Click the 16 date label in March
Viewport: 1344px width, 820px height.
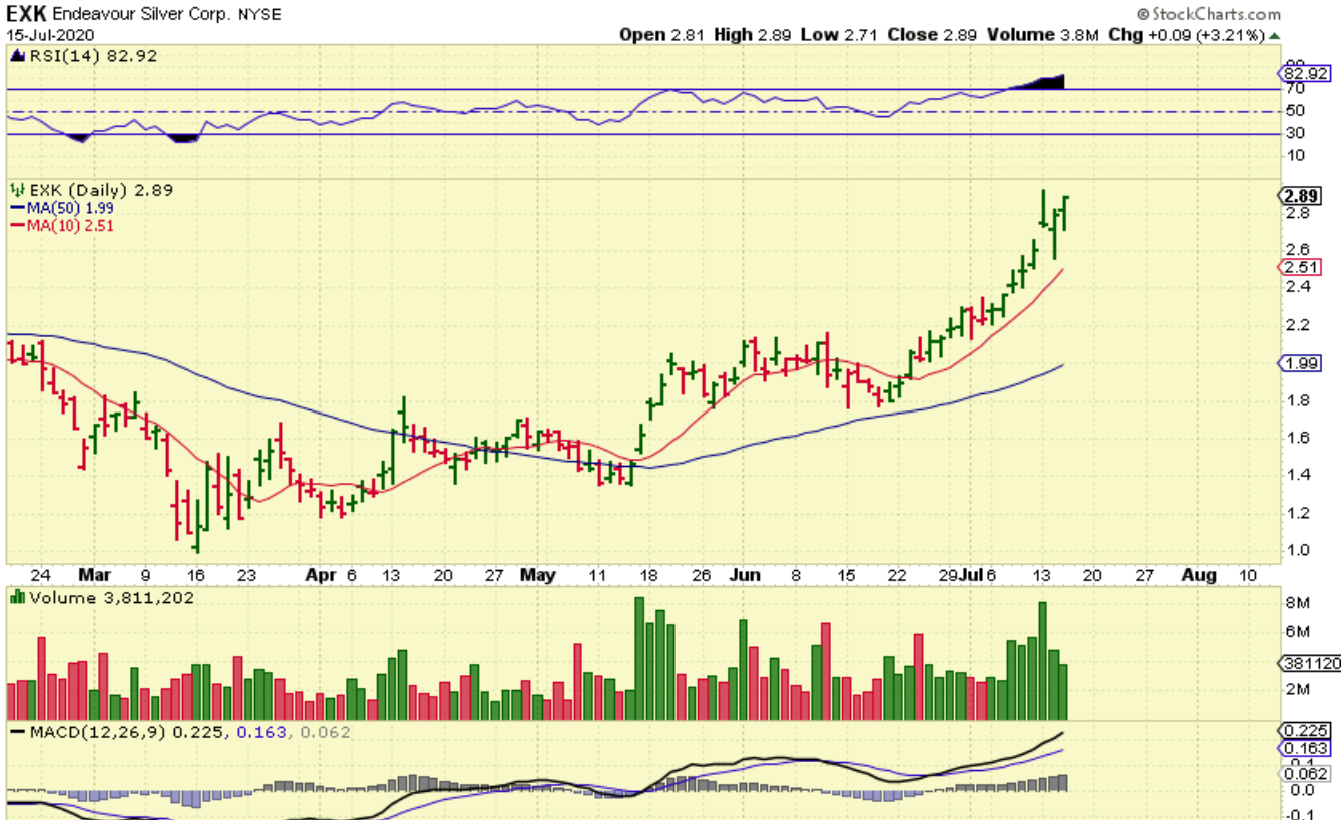[x=195, y=576]
